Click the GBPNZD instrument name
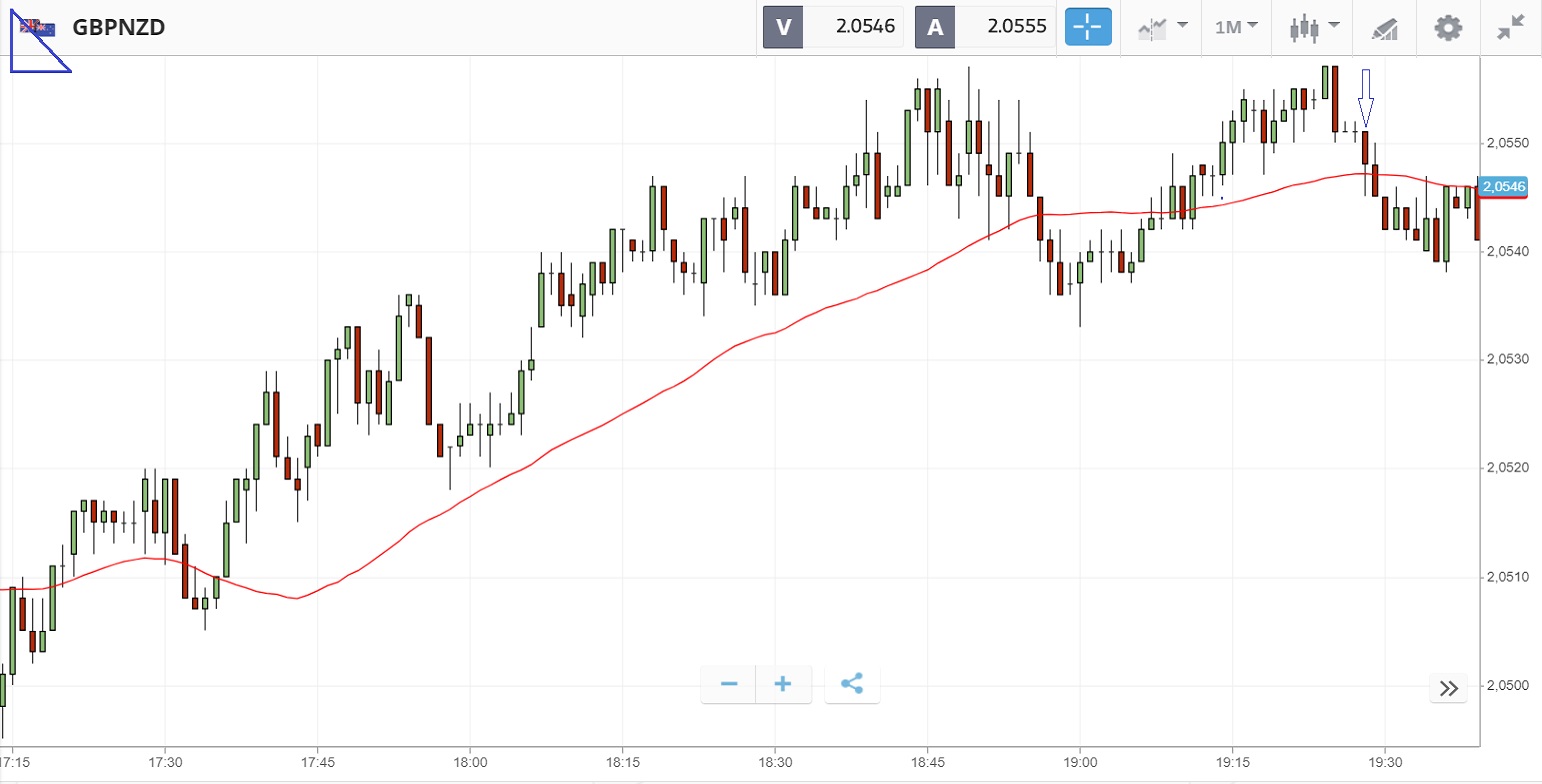The height and width of the screenshot is (784, 1542). [119, 27]
